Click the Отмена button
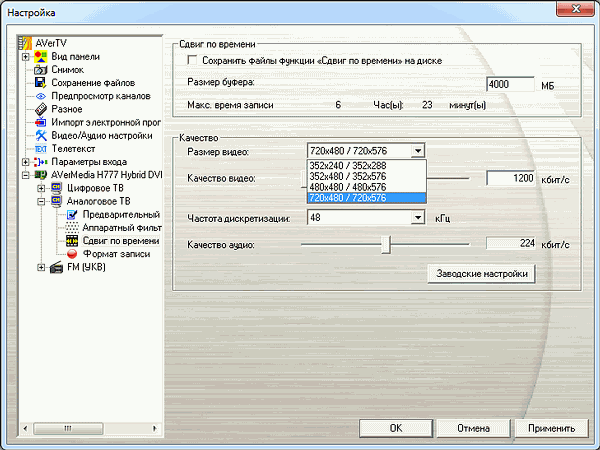 (473, 428)
